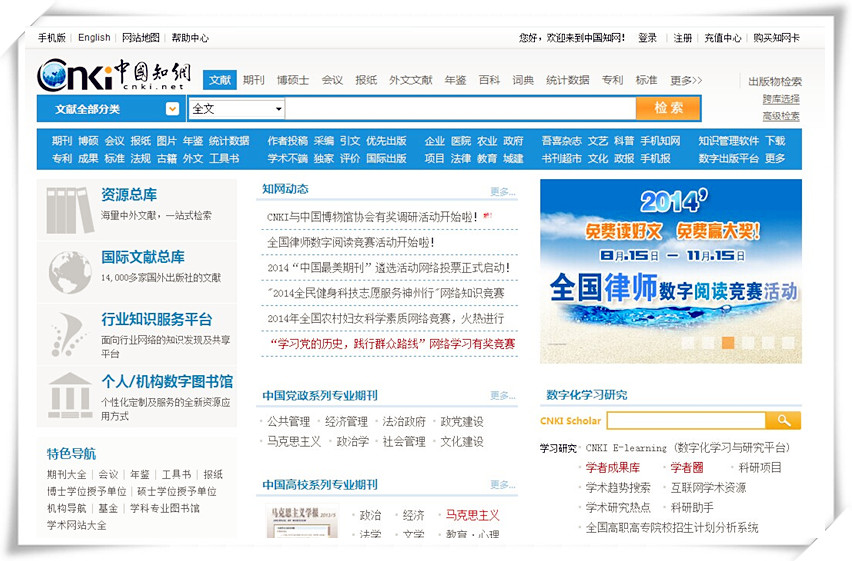Open 网站地图 link

click(x=141, y=38)
